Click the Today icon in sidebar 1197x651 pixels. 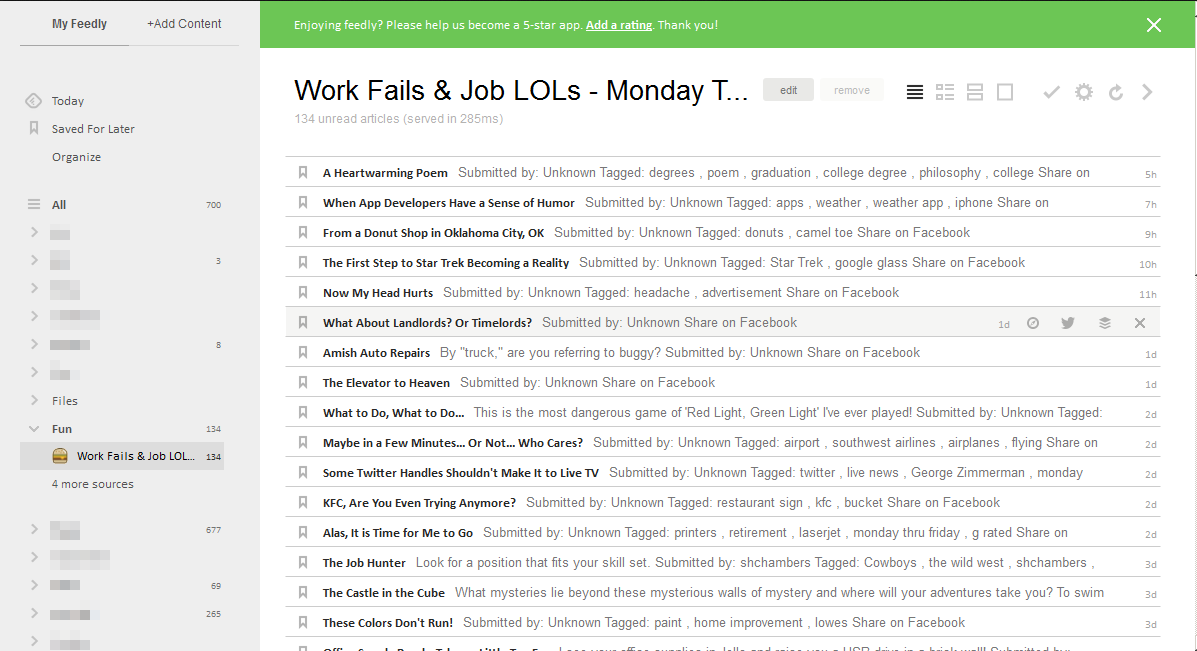(x=33, y=101)
